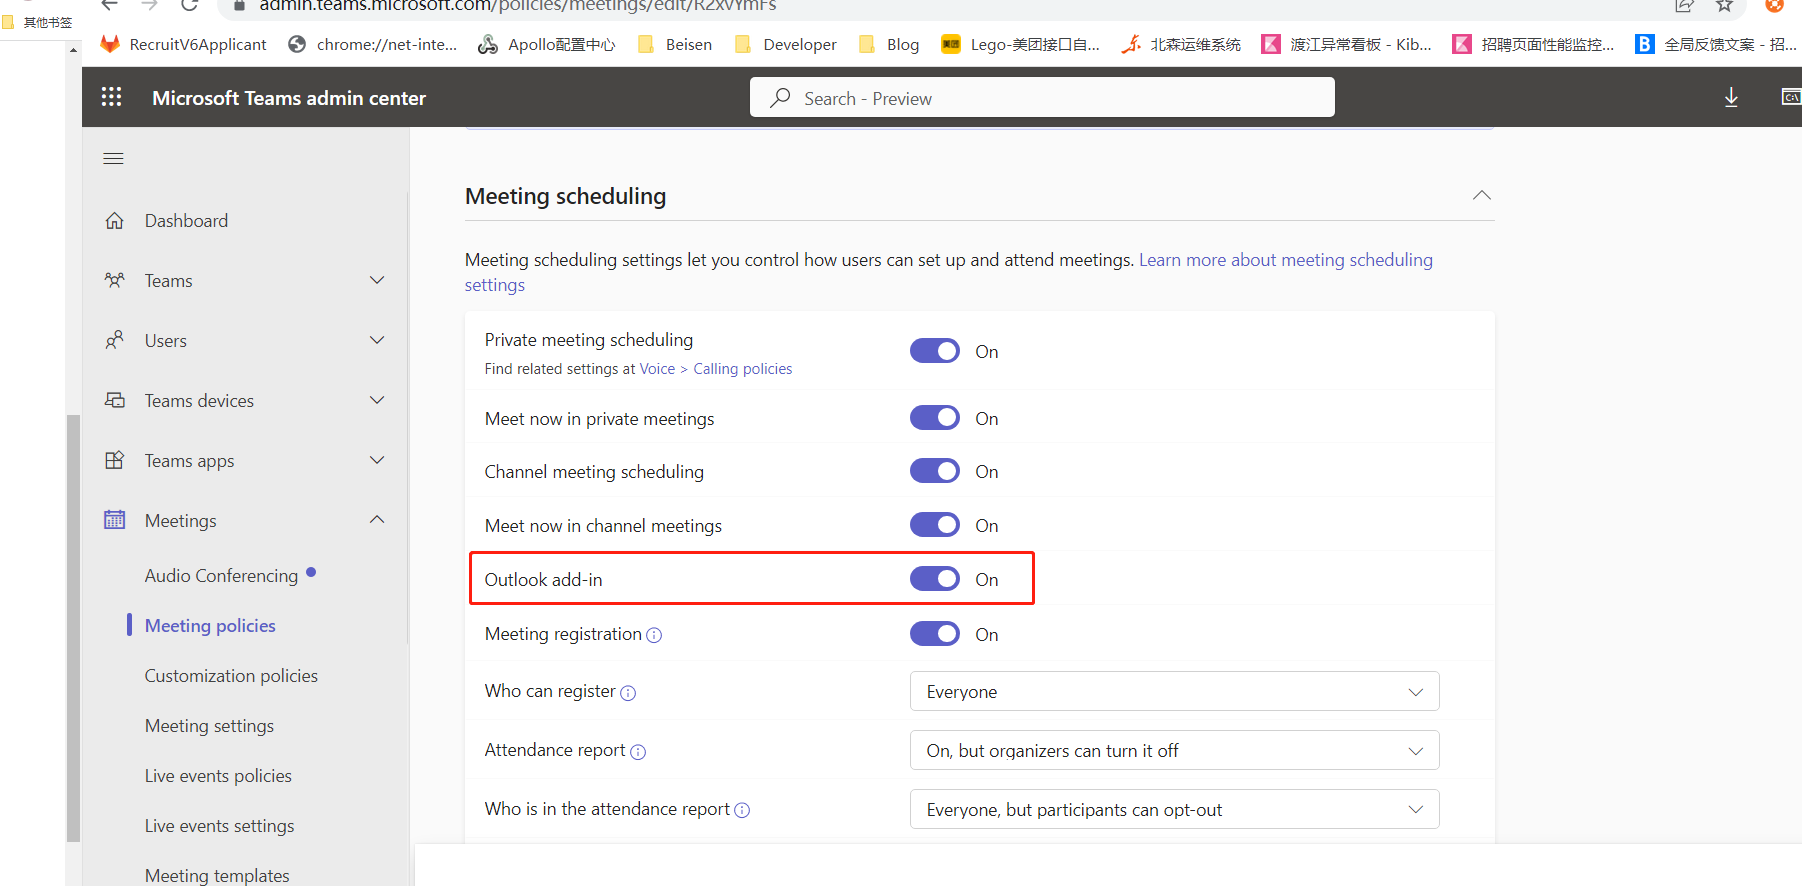Screen dimensions: 1802x886
Task: Open Learn more about meeting scheduling link
Action: (1286, 260)
